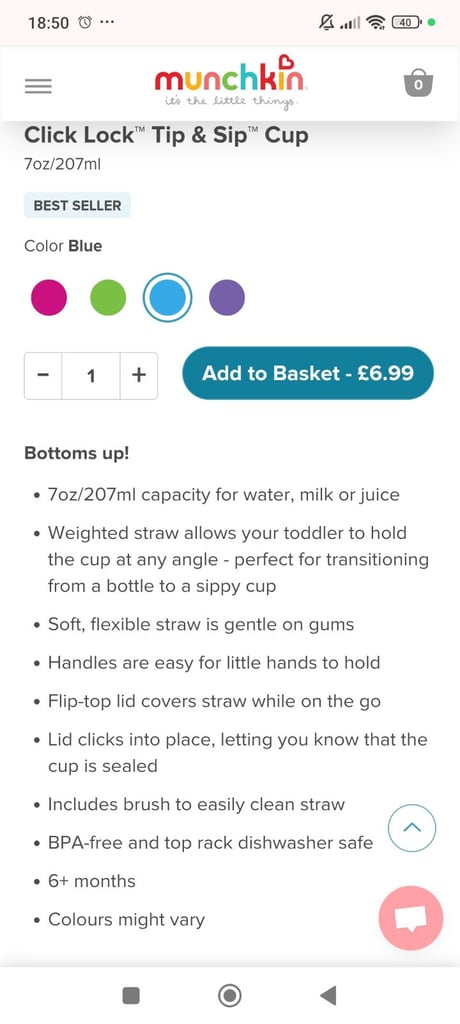Open the hamburger navigation menu
This screenshot has height=1024, width=460.
[39, 86]
